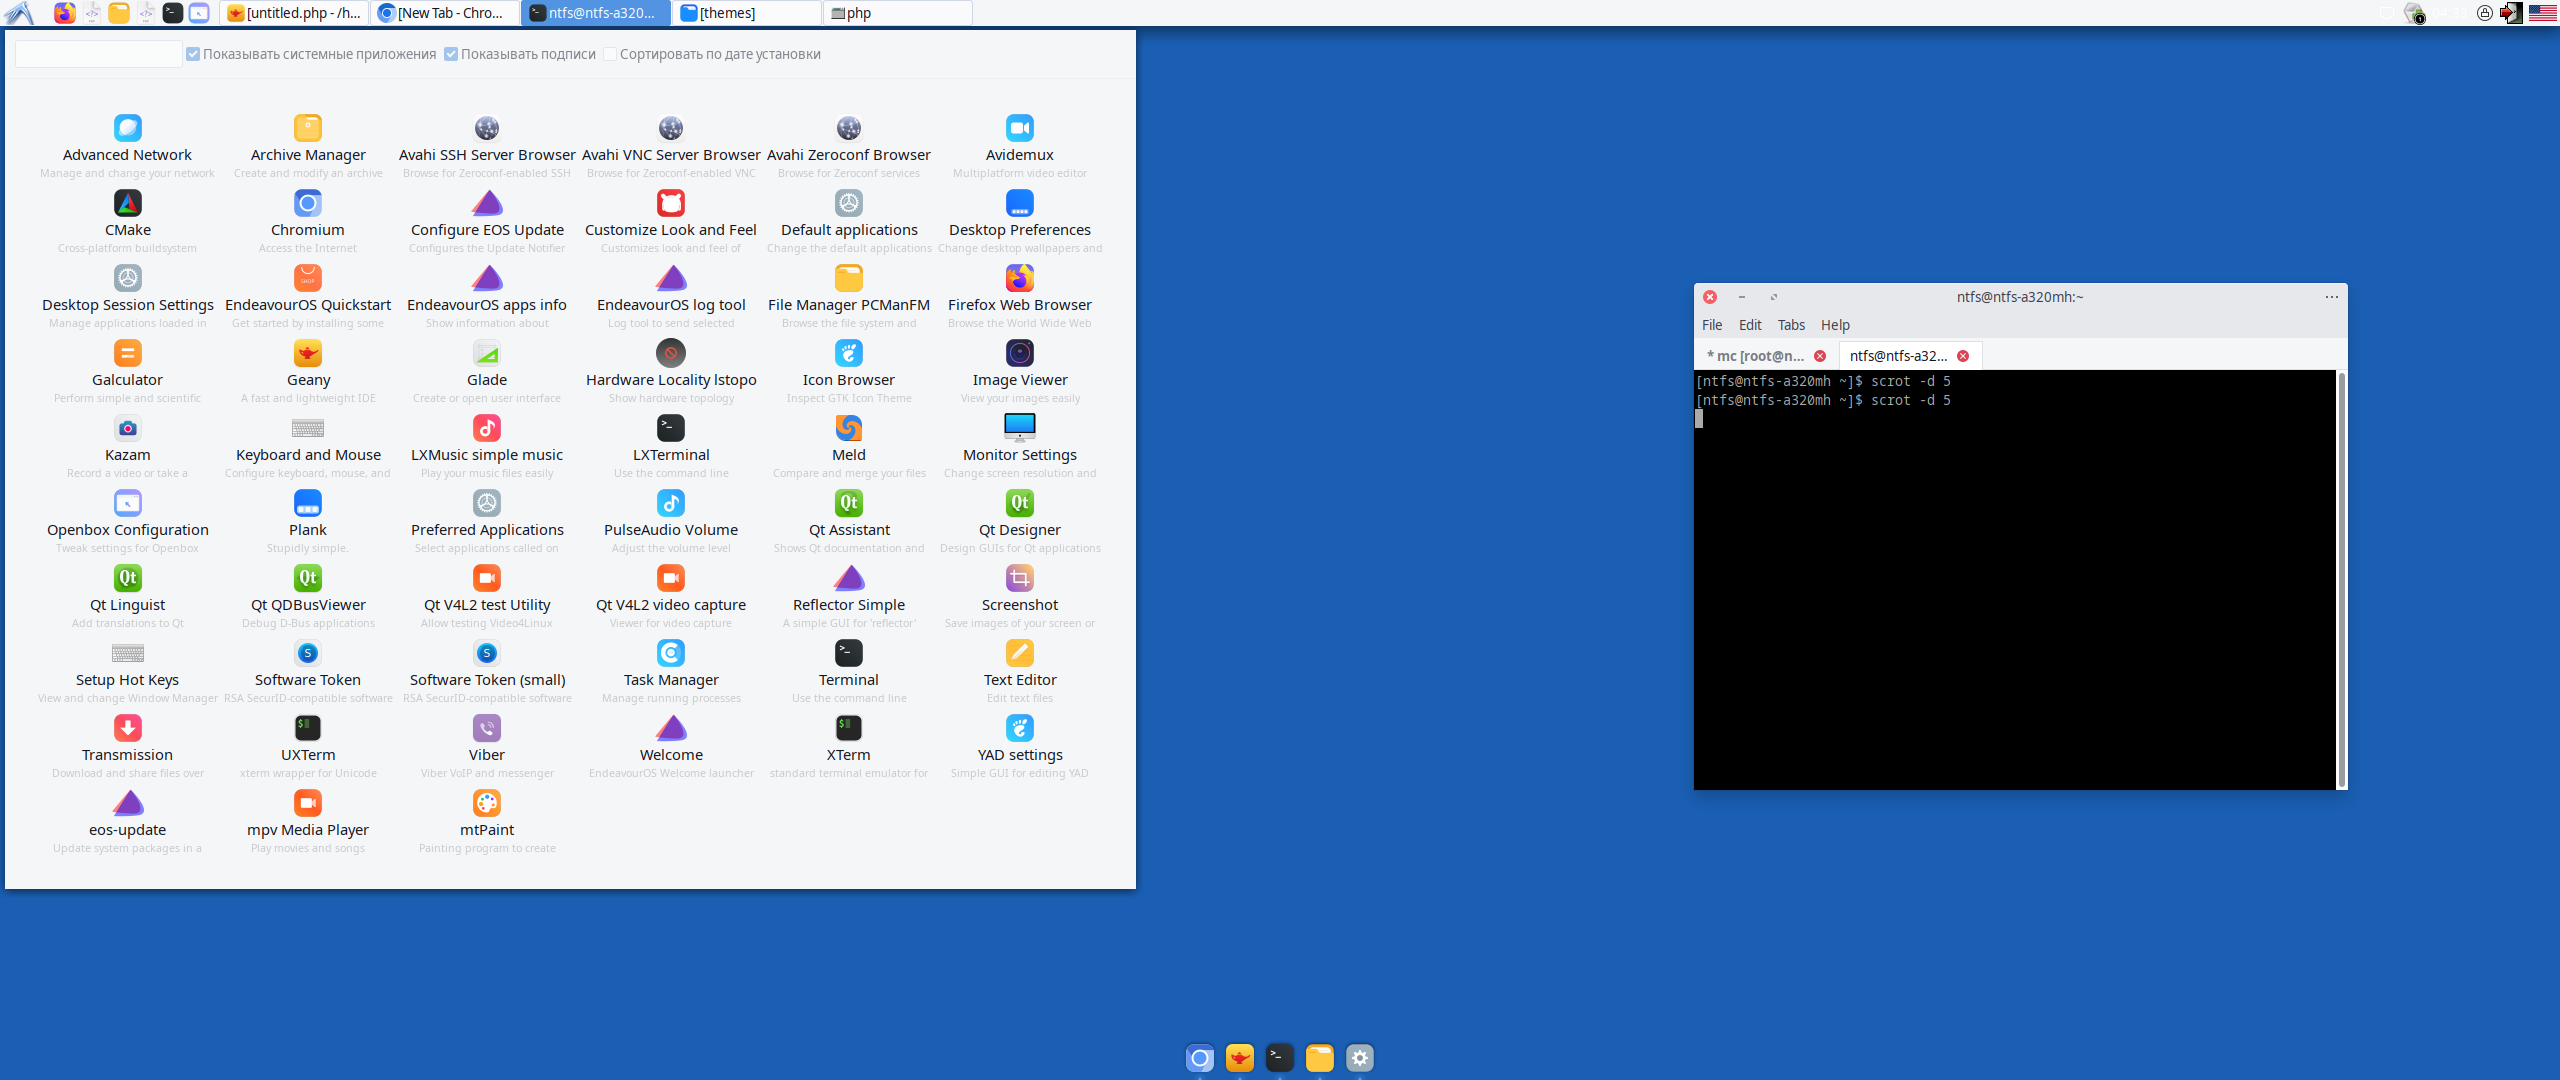Open the terminal Edit menu
The height and width of the screenshot is (1080, 2560).
(x=1750, y=325)
